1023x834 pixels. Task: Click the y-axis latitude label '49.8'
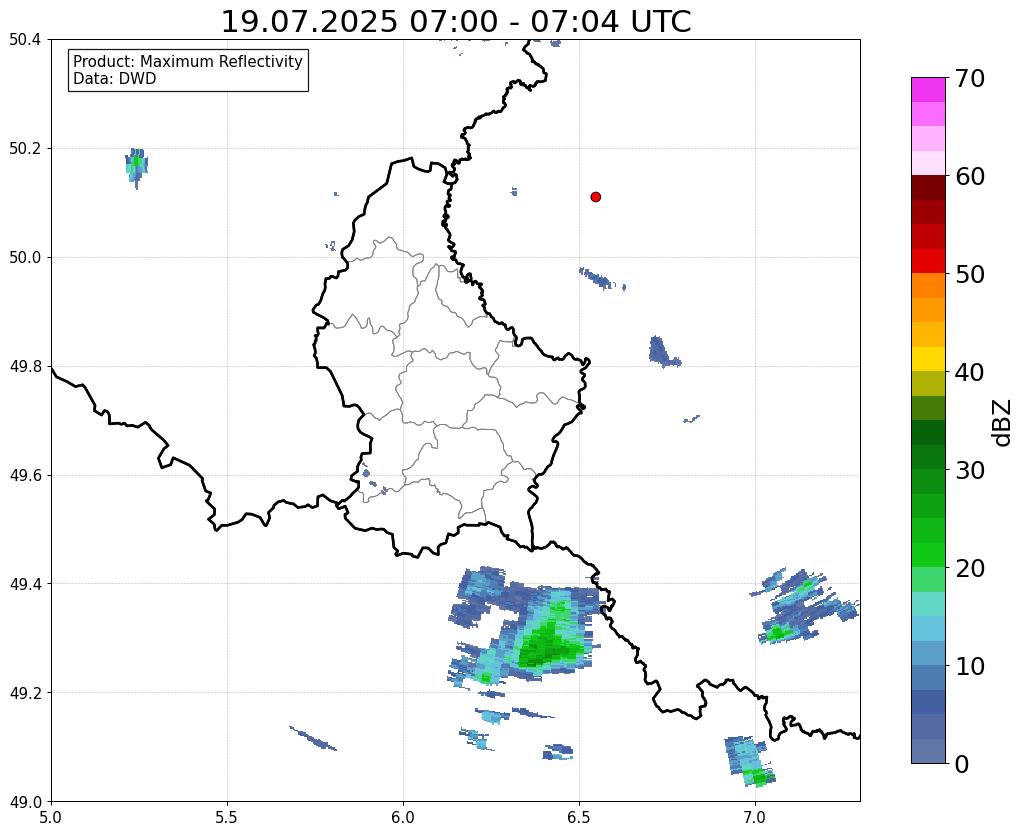click(x=24, y=366)
